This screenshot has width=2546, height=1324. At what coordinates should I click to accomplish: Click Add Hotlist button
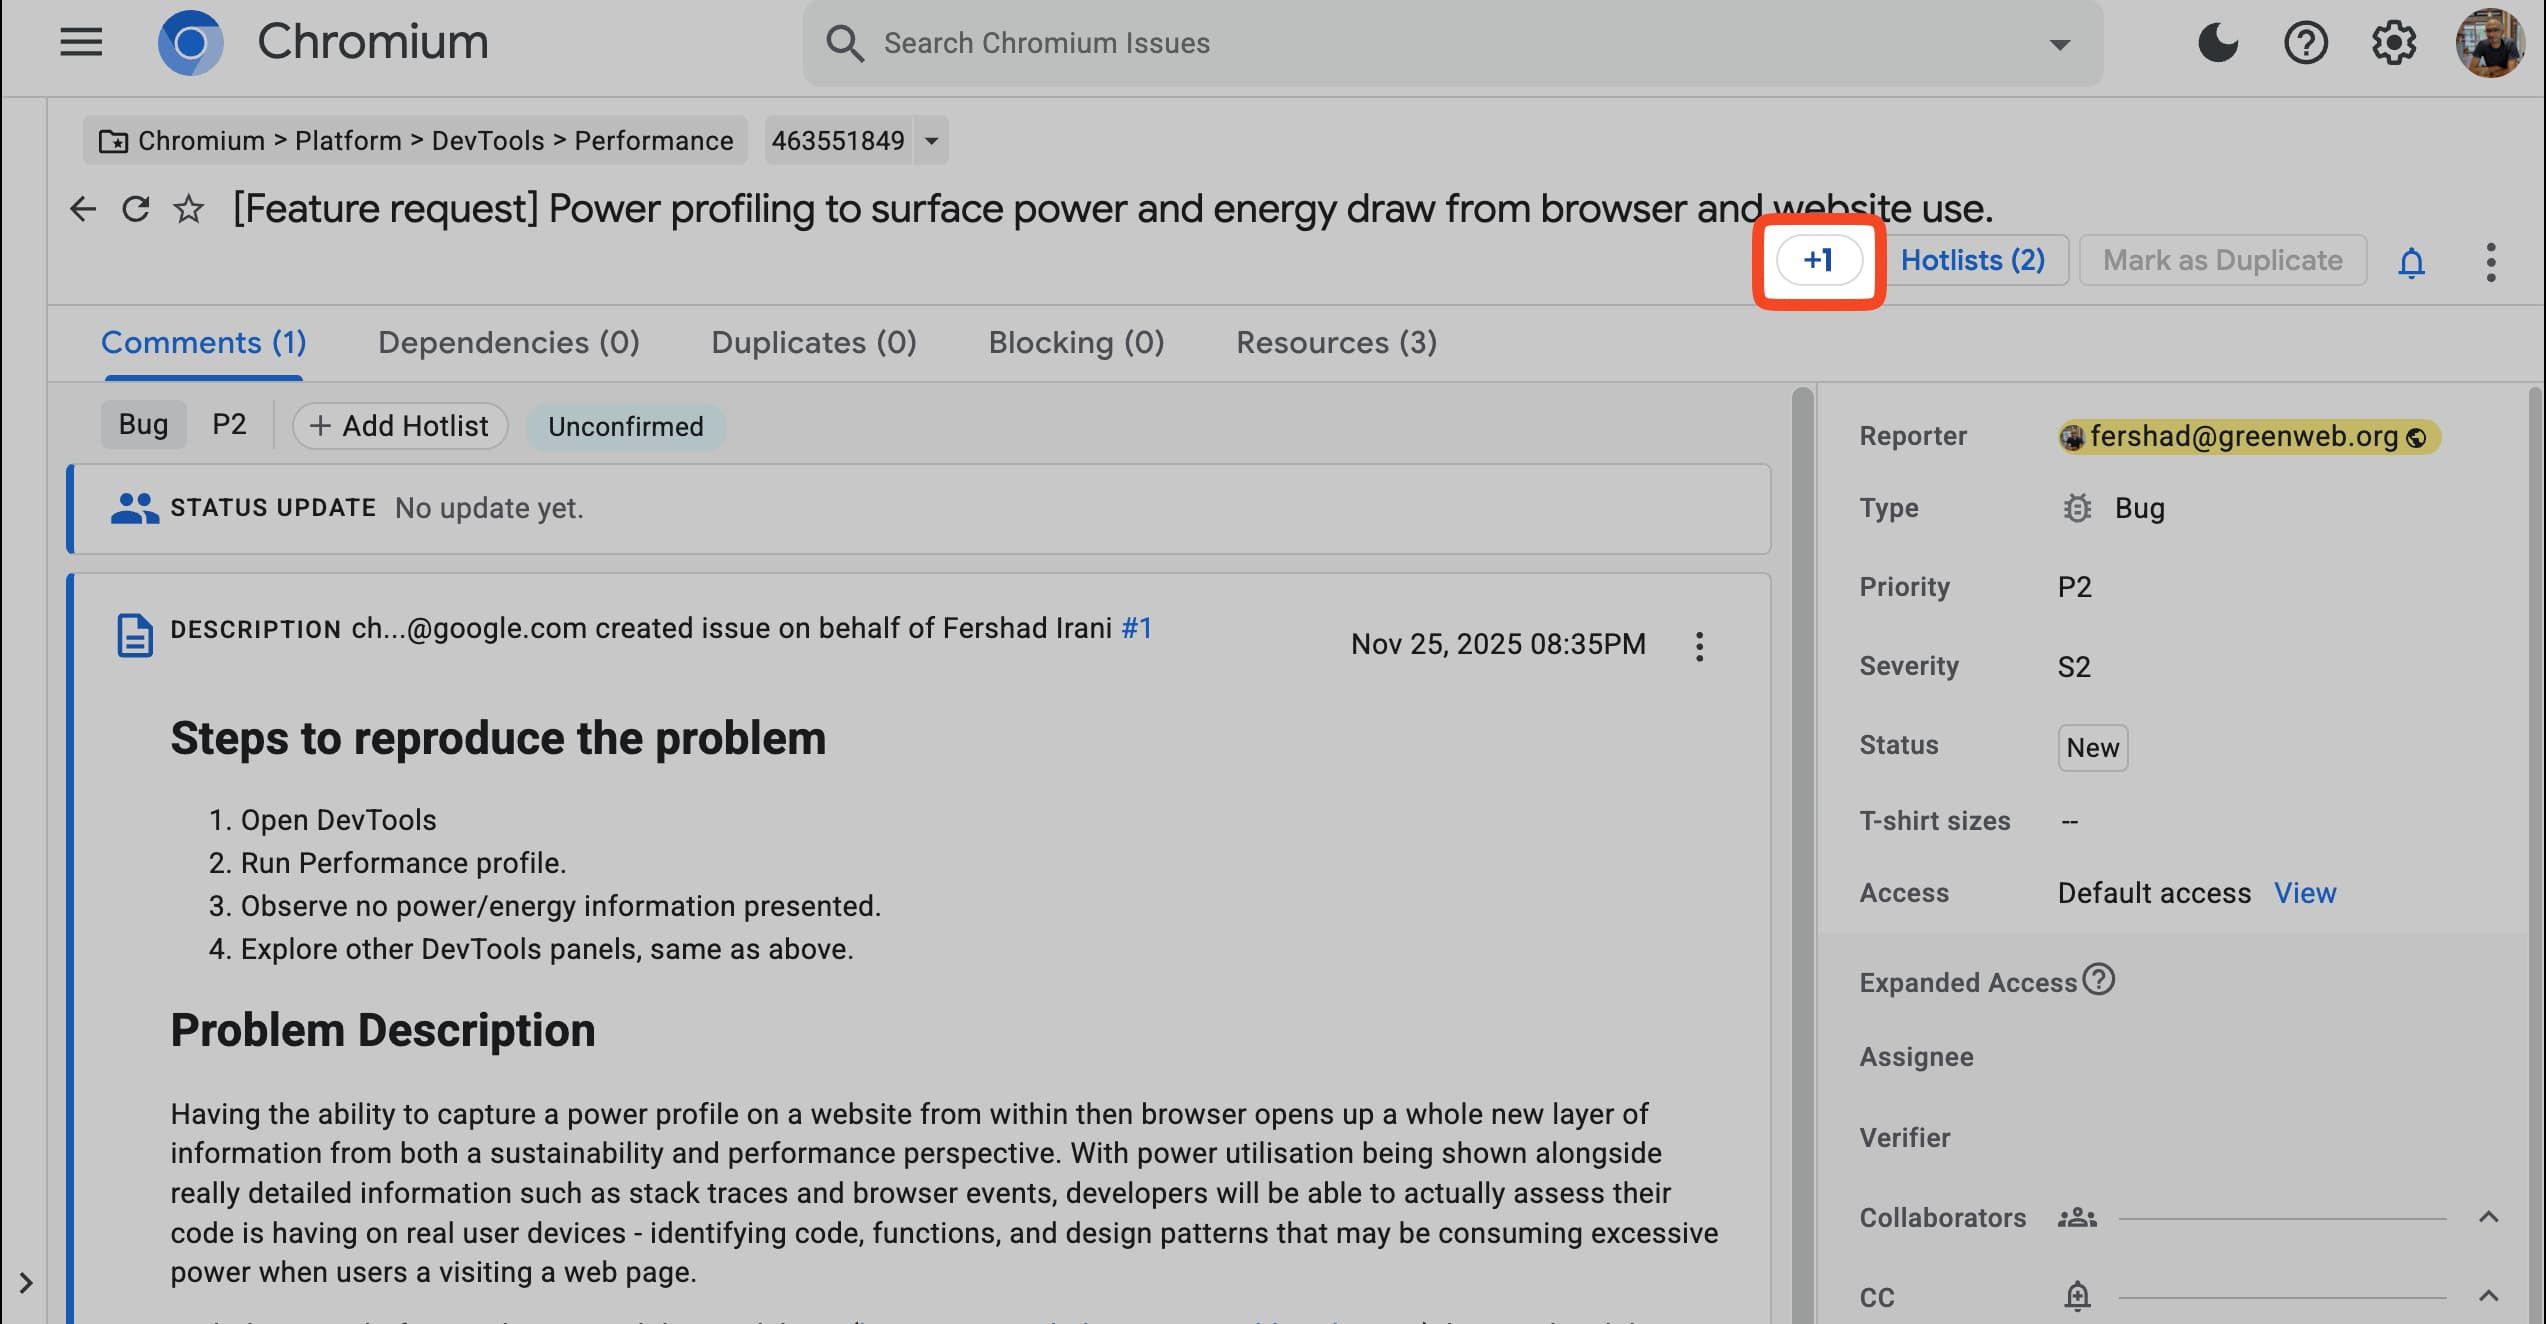(x=399, y=426)
